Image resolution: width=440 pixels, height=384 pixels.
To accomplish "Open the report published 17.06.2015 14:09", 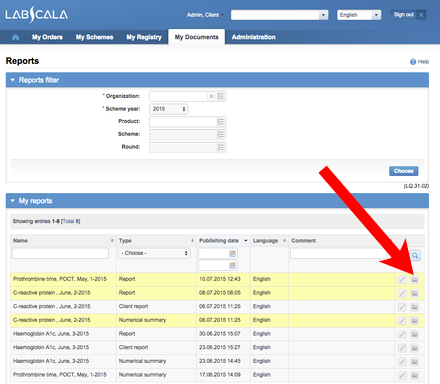I will click(414, 375).
